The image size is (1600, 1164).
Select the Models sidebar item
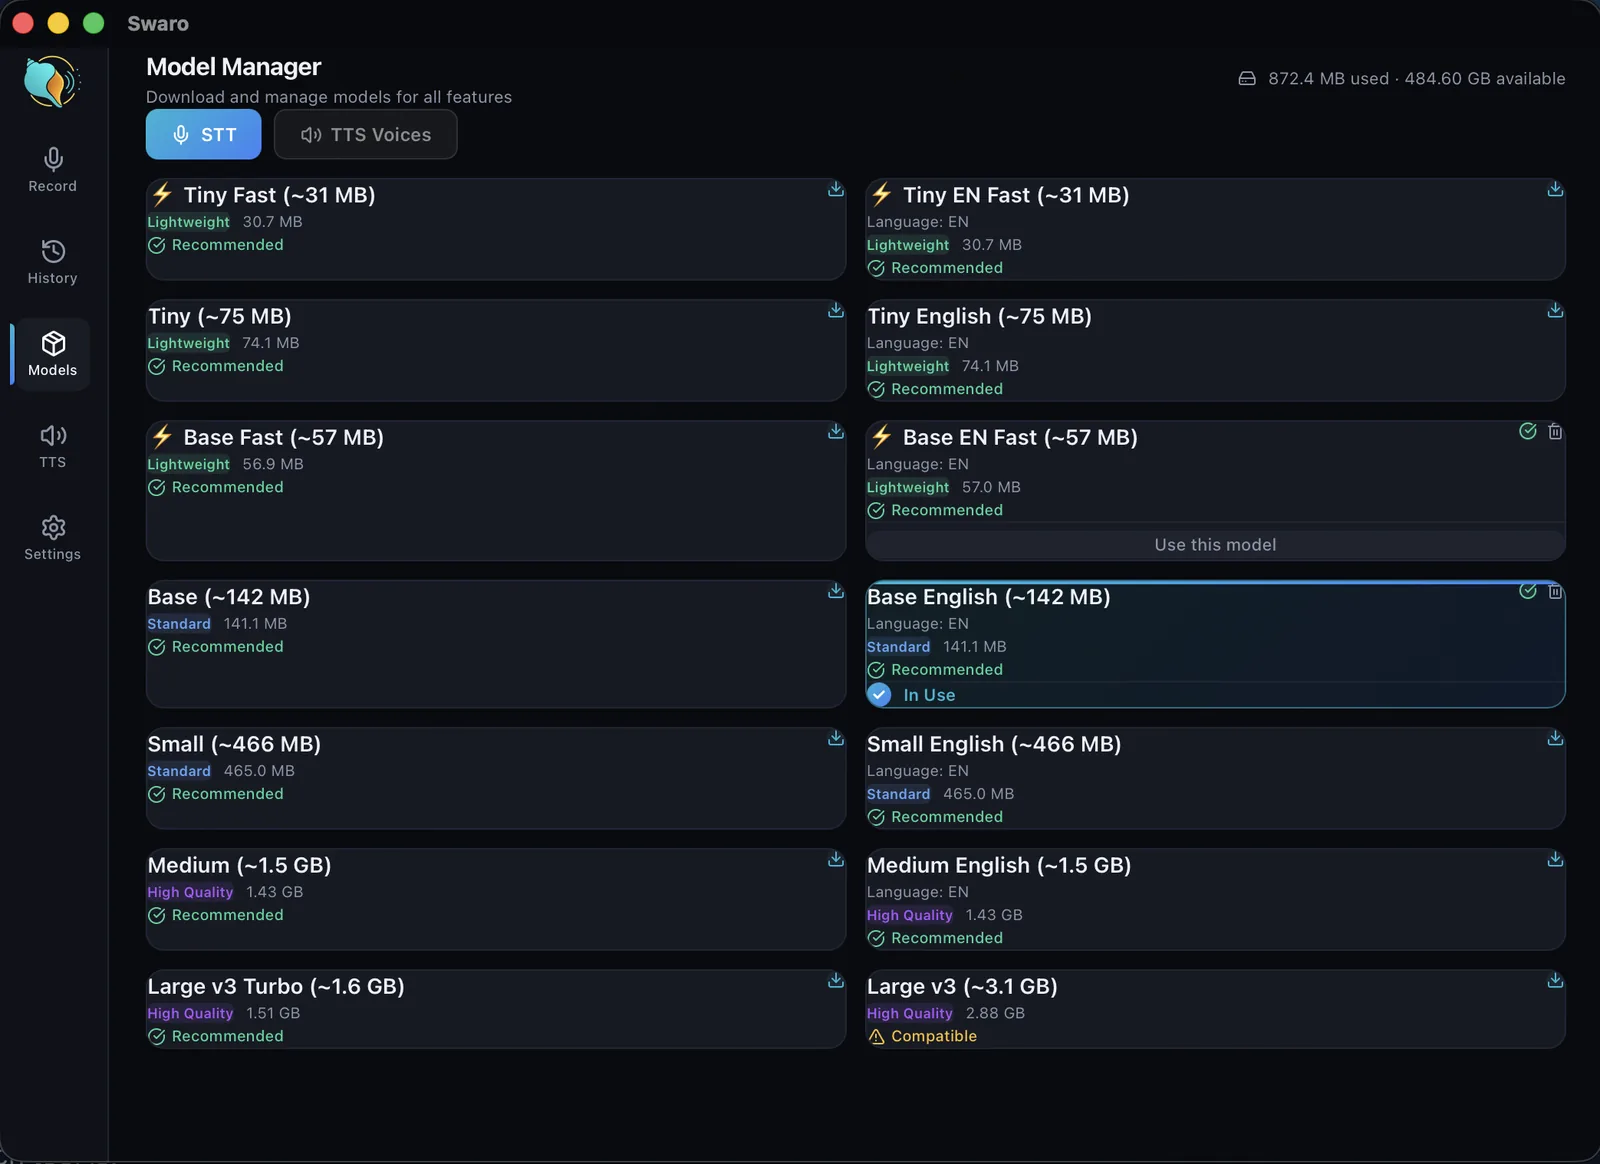[x=53, y=354]
